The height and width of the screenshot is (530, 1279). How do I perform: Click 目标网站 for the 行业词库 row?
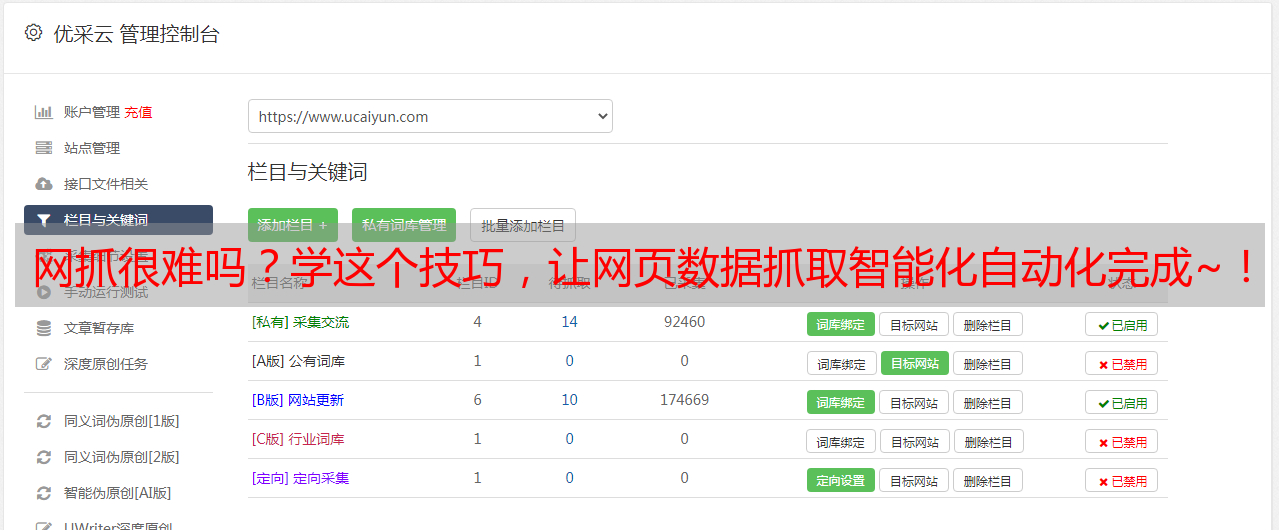915,441
